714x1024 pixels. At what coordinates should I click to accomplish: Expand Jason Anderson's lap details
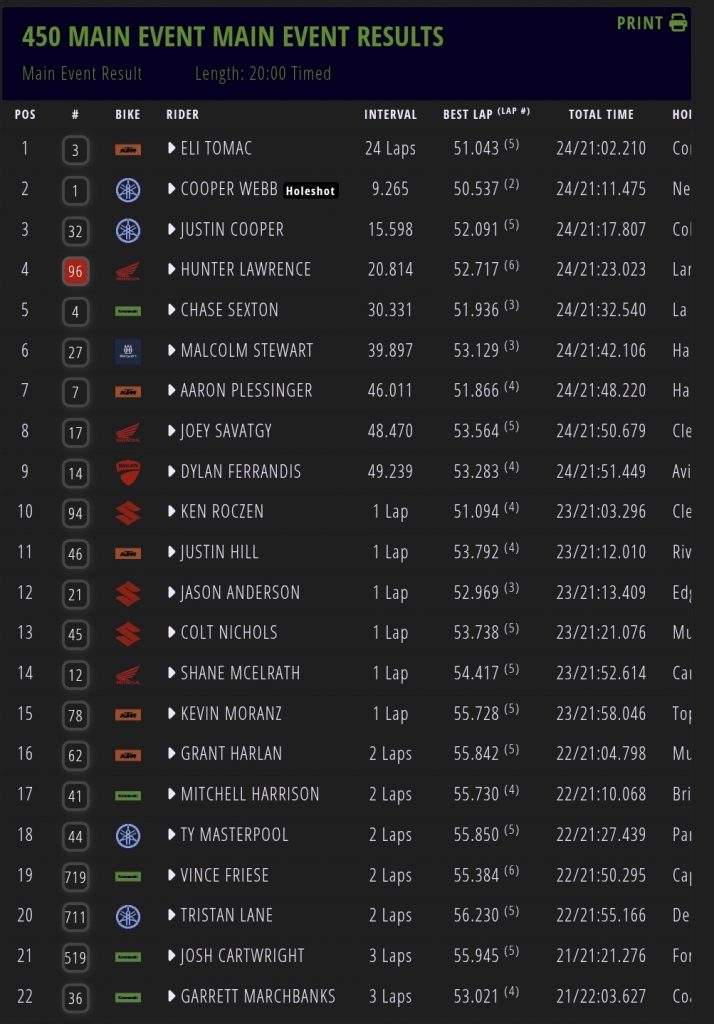coord(172,593)
